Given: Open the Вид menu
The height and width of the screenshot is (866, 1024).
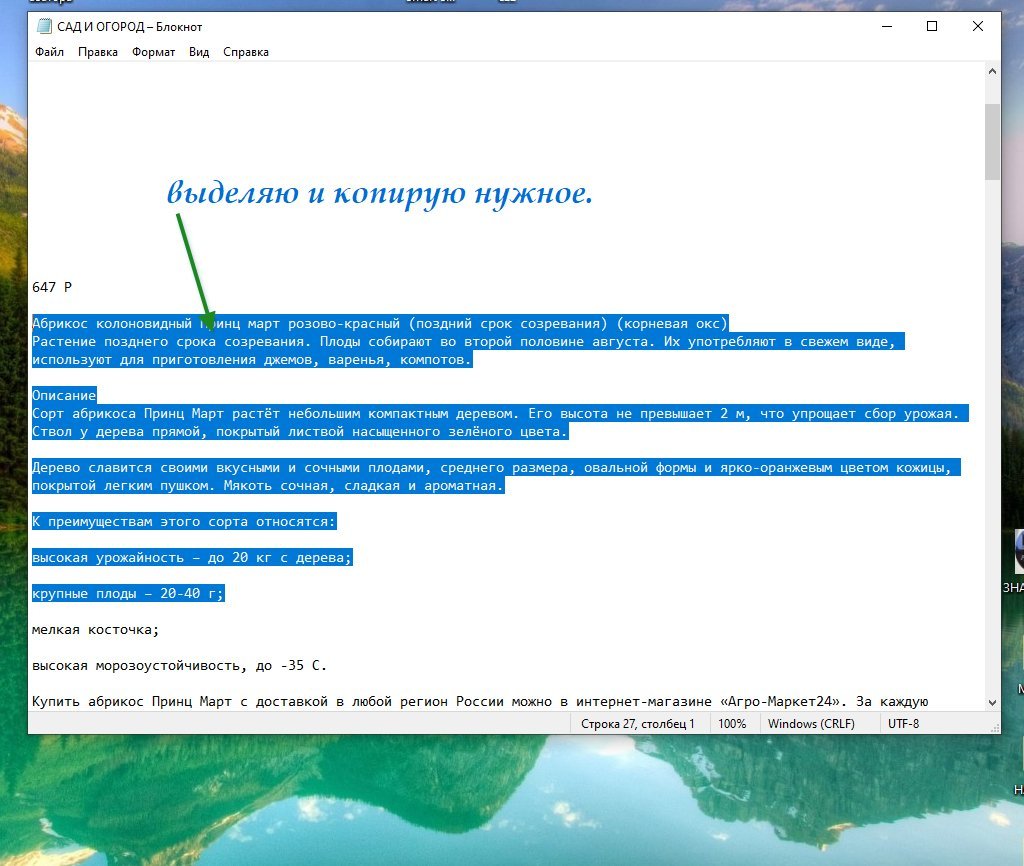Looking at the screenshot, I should [x=199, y=52].
